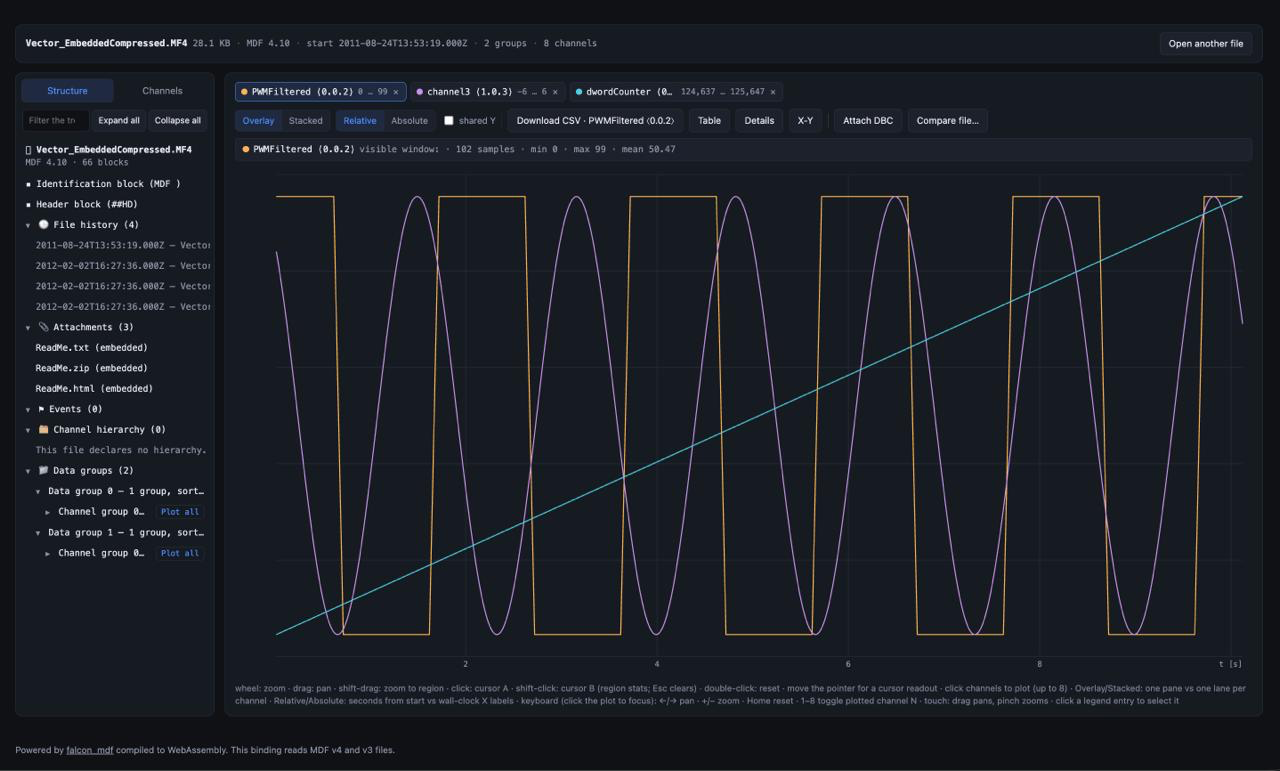Image resolution: width=1280 pixels, height=771 pixels.
Task: Click Expand all button
Action: point(119,120)
